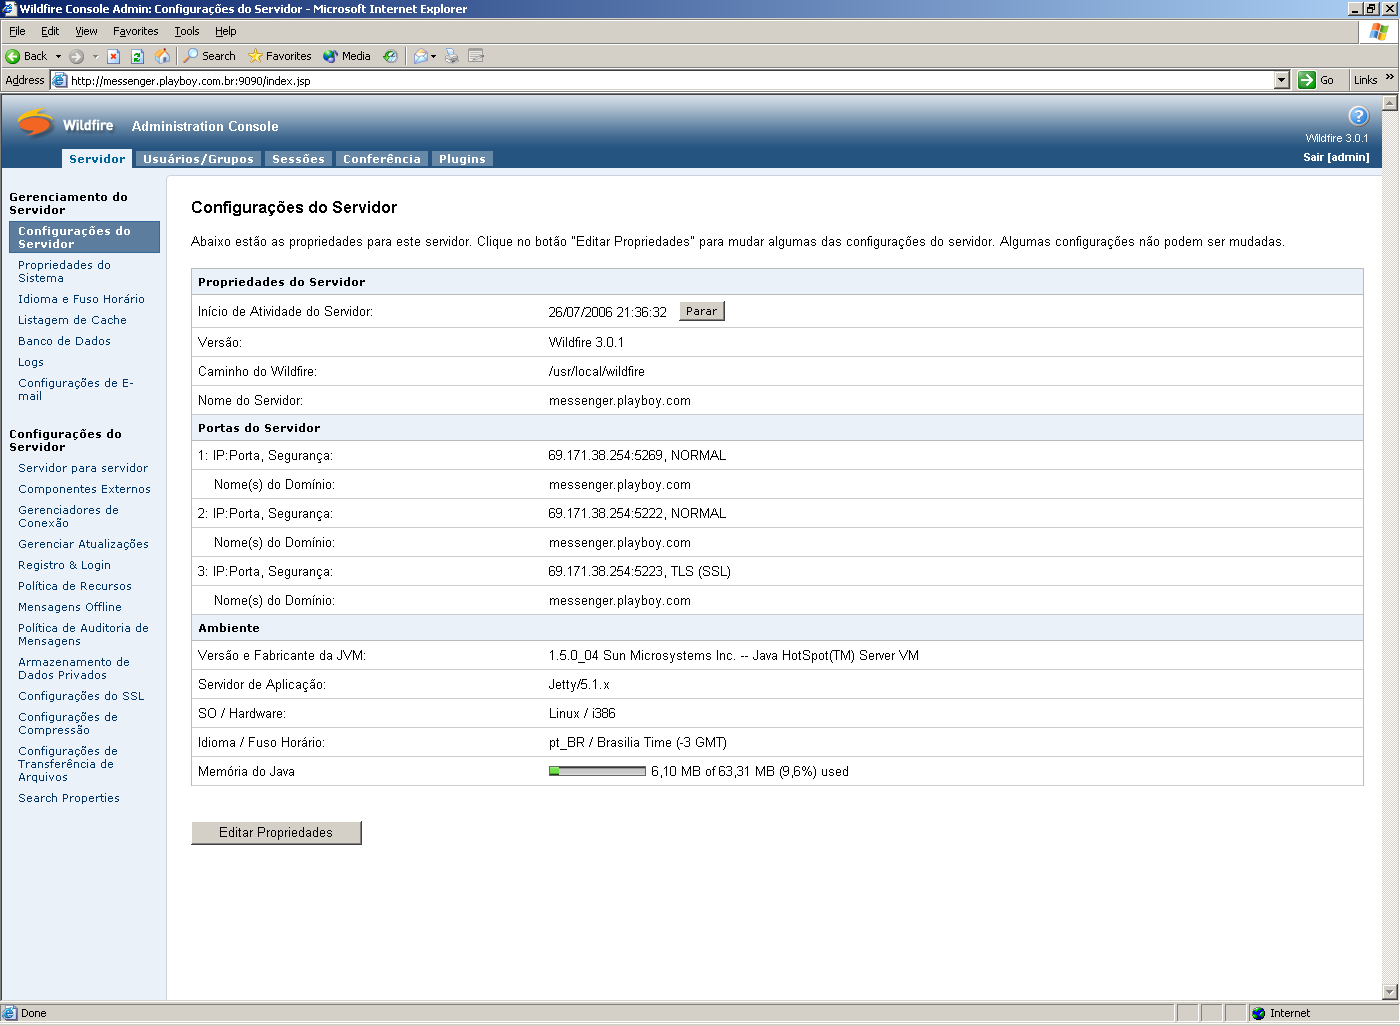
Task: Click the Parar button
Action: (x=702, y=311)
